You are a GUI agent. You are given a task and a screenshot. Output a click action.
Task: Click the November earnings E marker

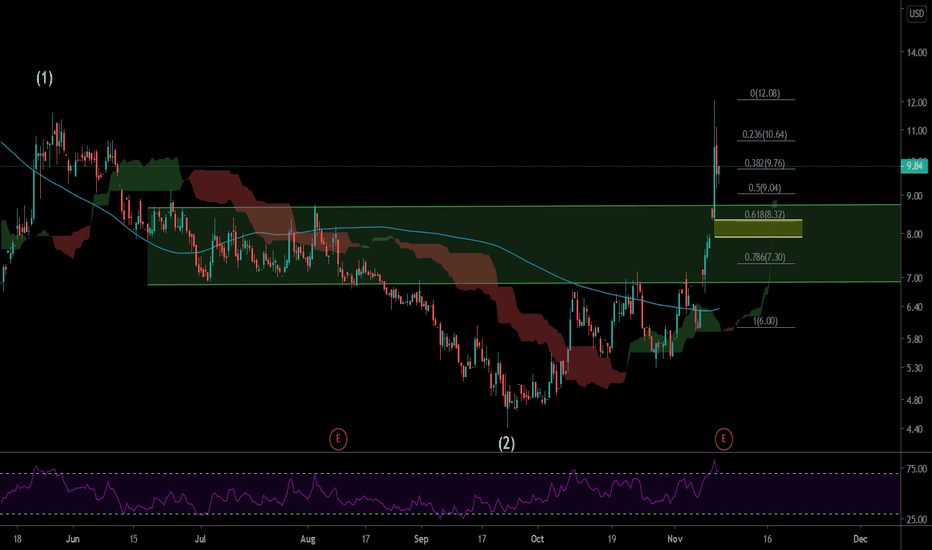(723, 439)
